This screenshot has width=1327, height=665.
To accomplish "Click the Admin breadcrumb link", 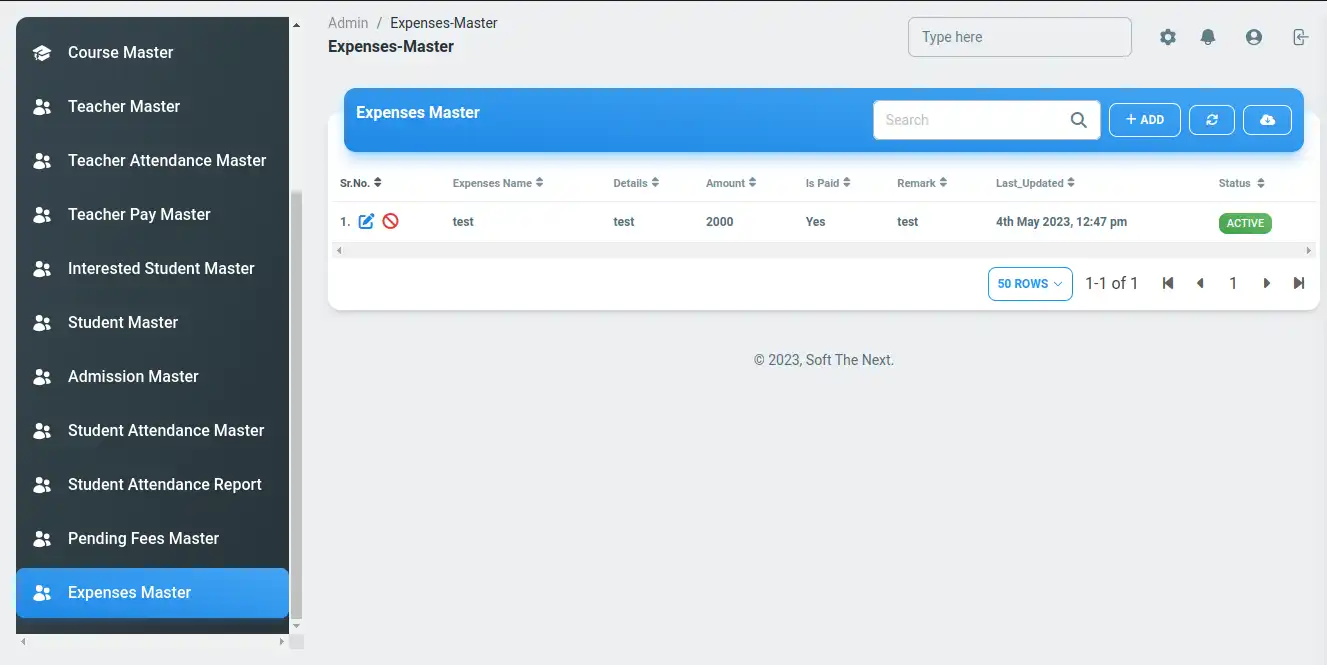I will (x=348, y=23).
